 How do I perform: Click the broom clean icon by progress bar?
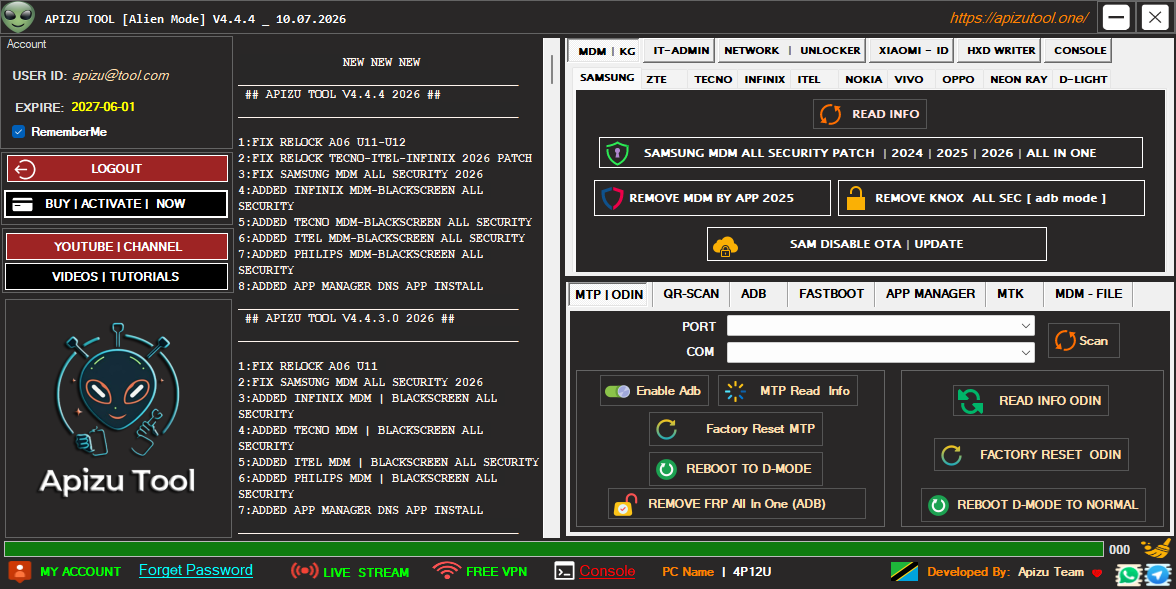pos(1155,550)
